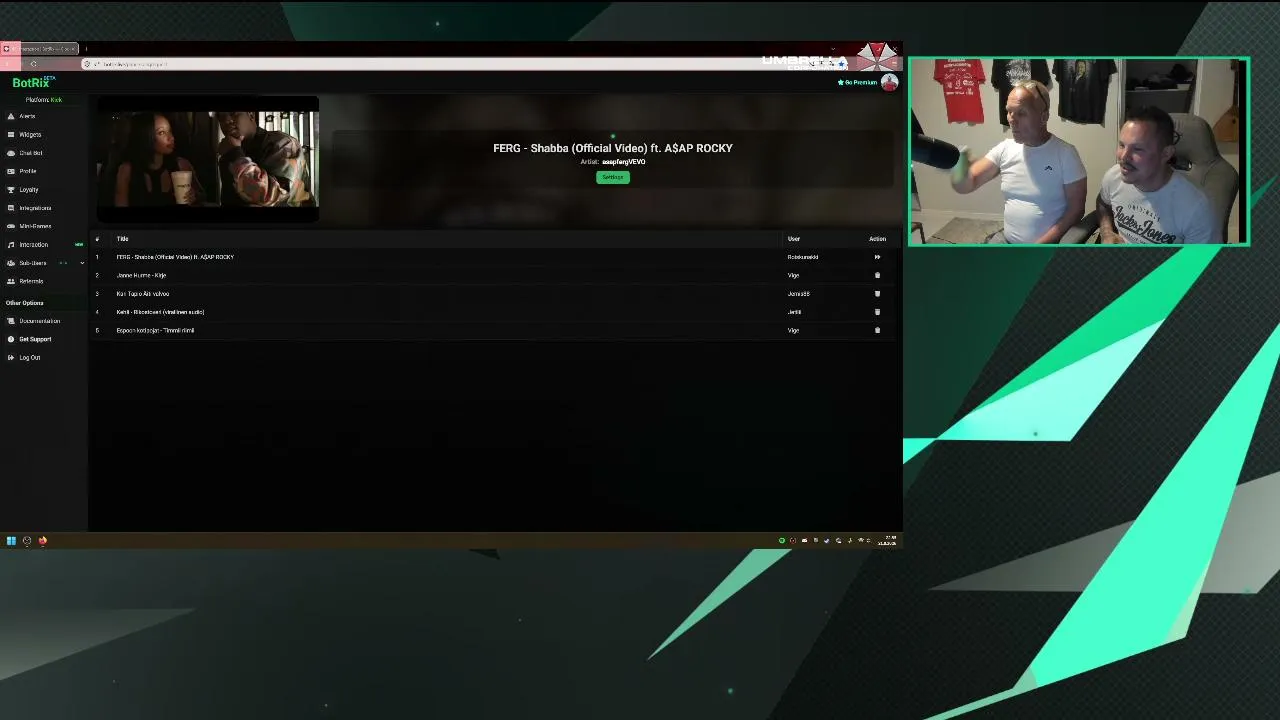Screen dimensions: 1280x720
Task: Click the Title column header
Action: [x=122, y=239]
